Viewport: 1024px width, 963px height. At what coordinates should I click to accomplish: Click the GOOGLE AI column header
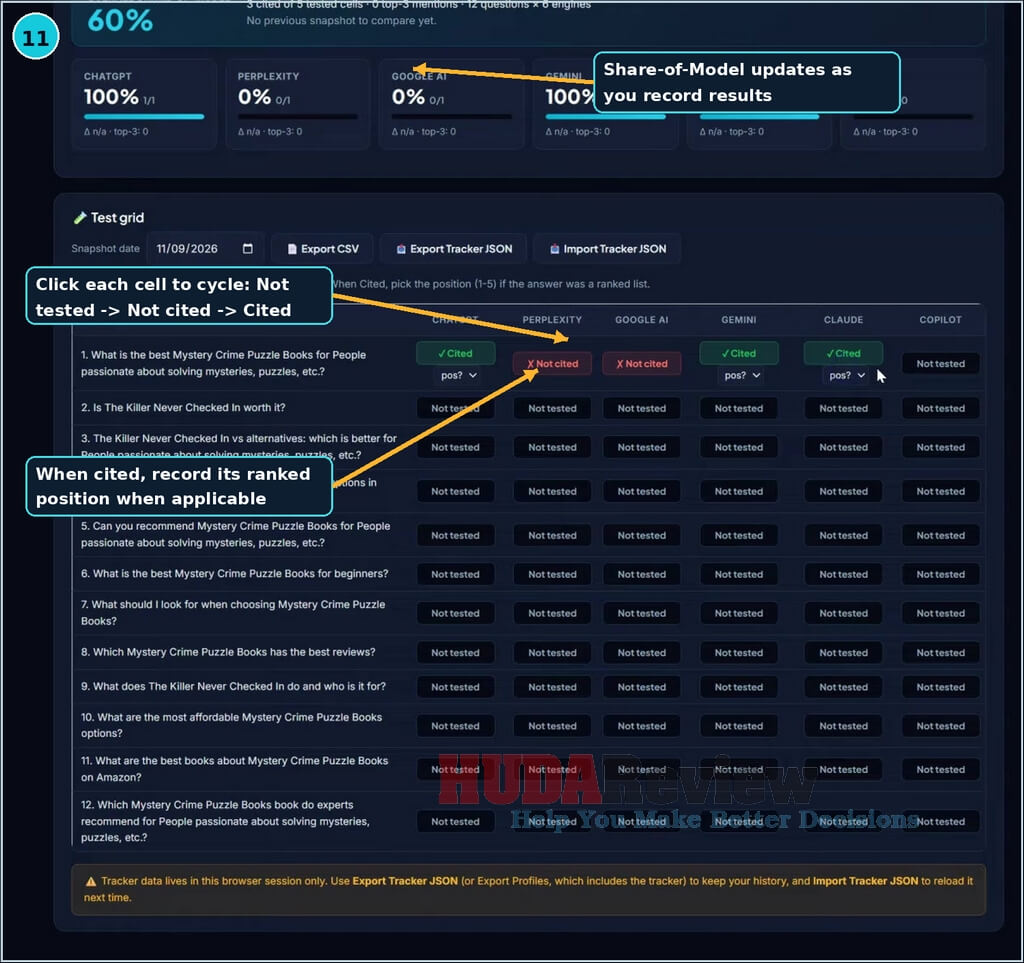(x=641, y=320)
